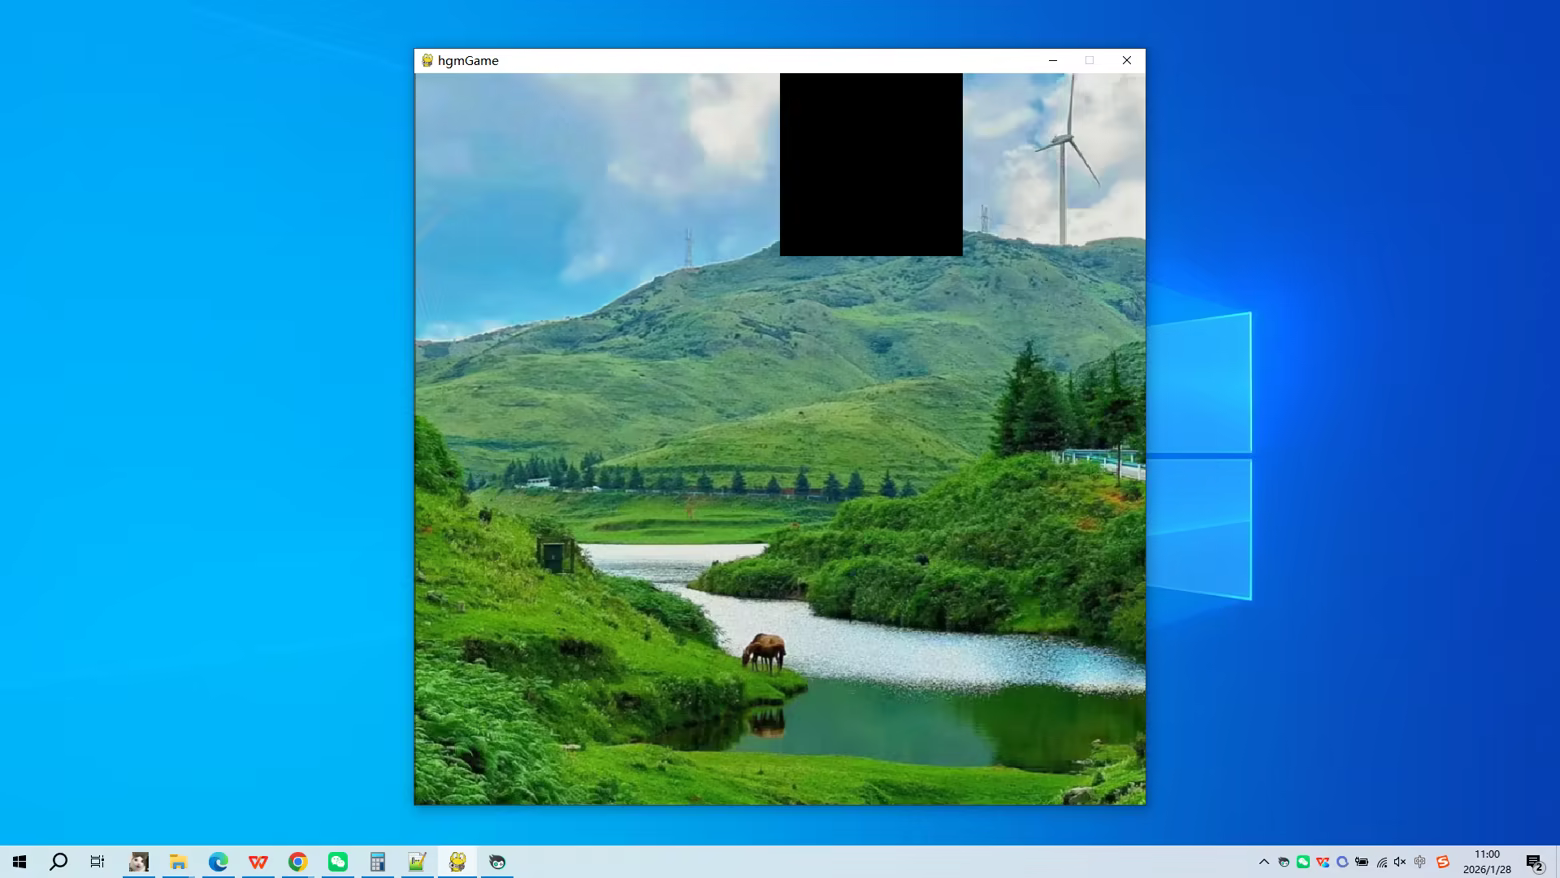1560x878 pixels.
Task: Click the cat picture taskbar icon
Action: 139,861
